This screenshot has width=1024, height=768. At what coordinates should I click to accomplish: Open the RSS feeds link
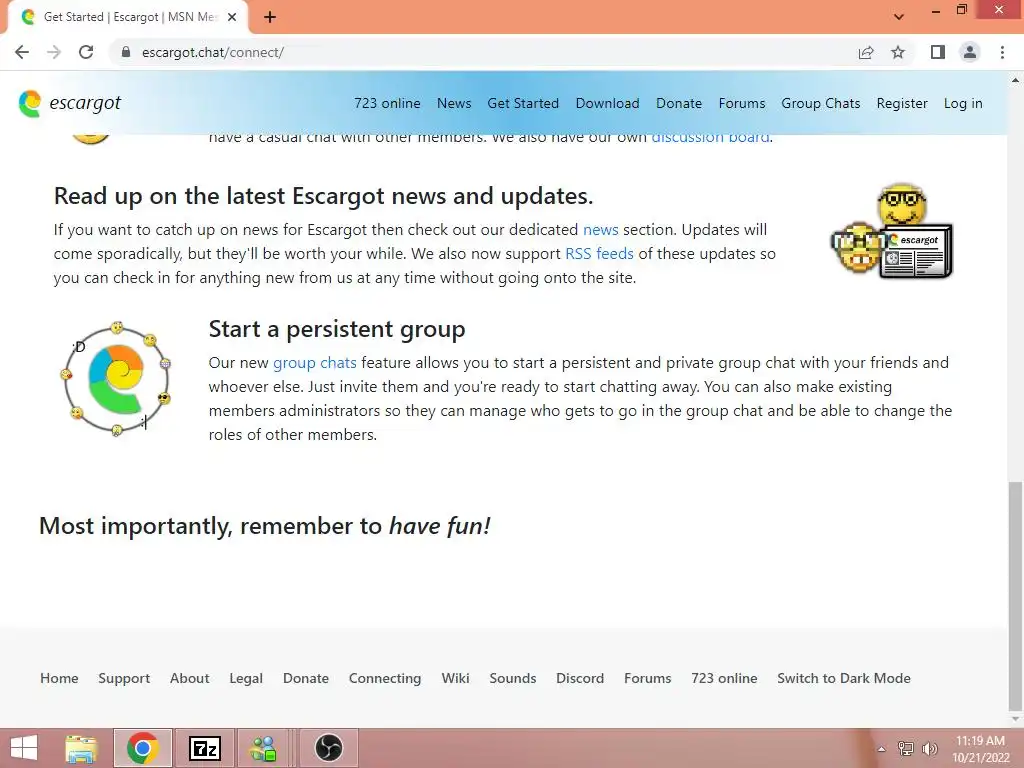point(600,253)
